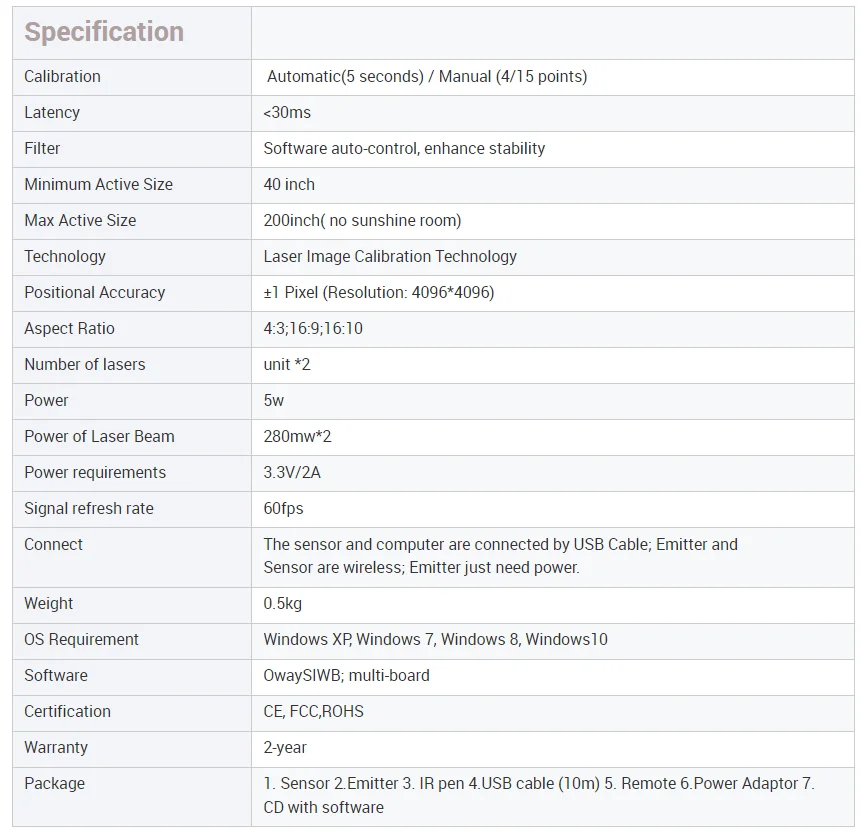The width and height of the screenshot is (866, 834).
Task: Click the '60fps' refresh rate value
Action: point(283,509)
